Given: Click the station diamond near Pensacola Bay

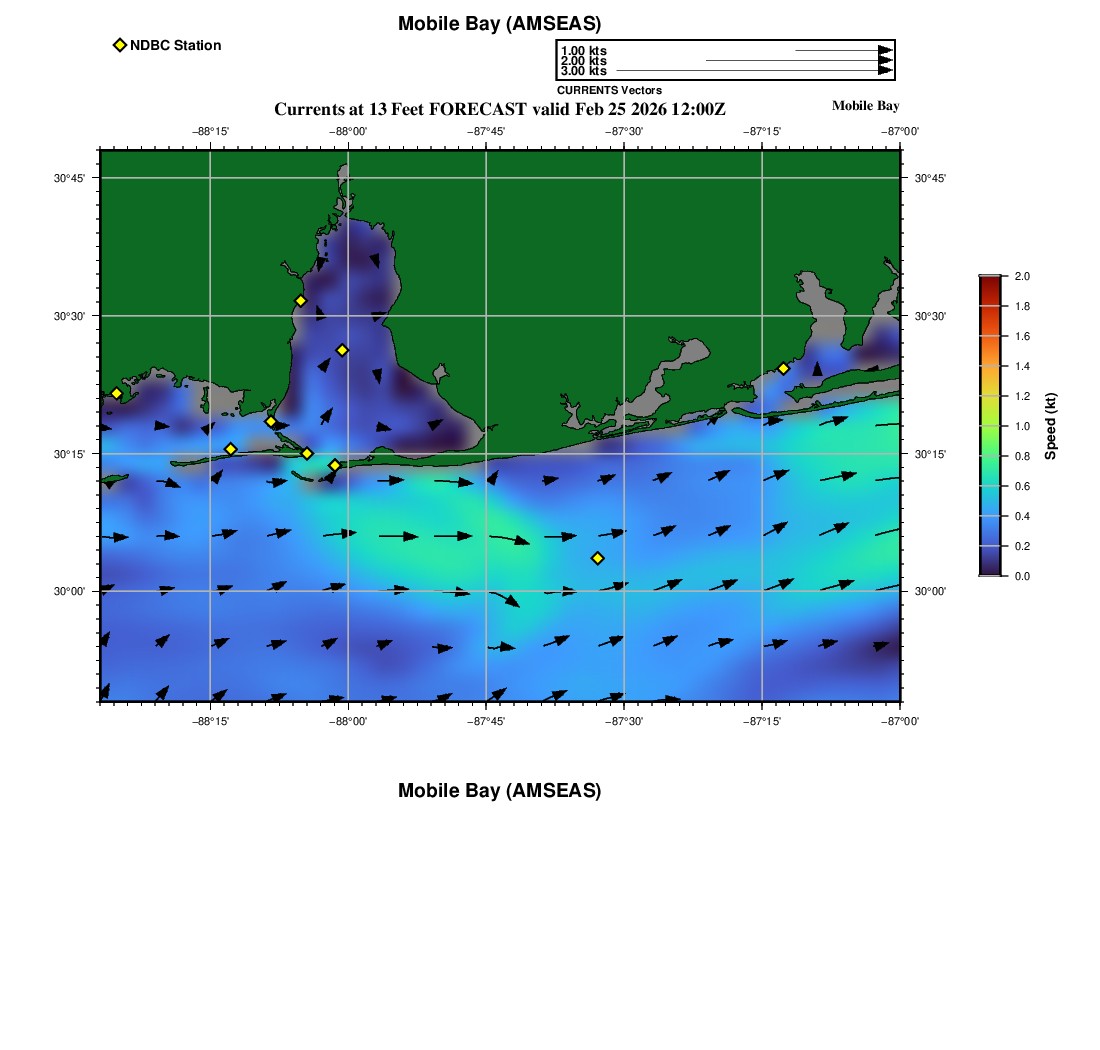Looking at the screenshot, I should (783, 369).
